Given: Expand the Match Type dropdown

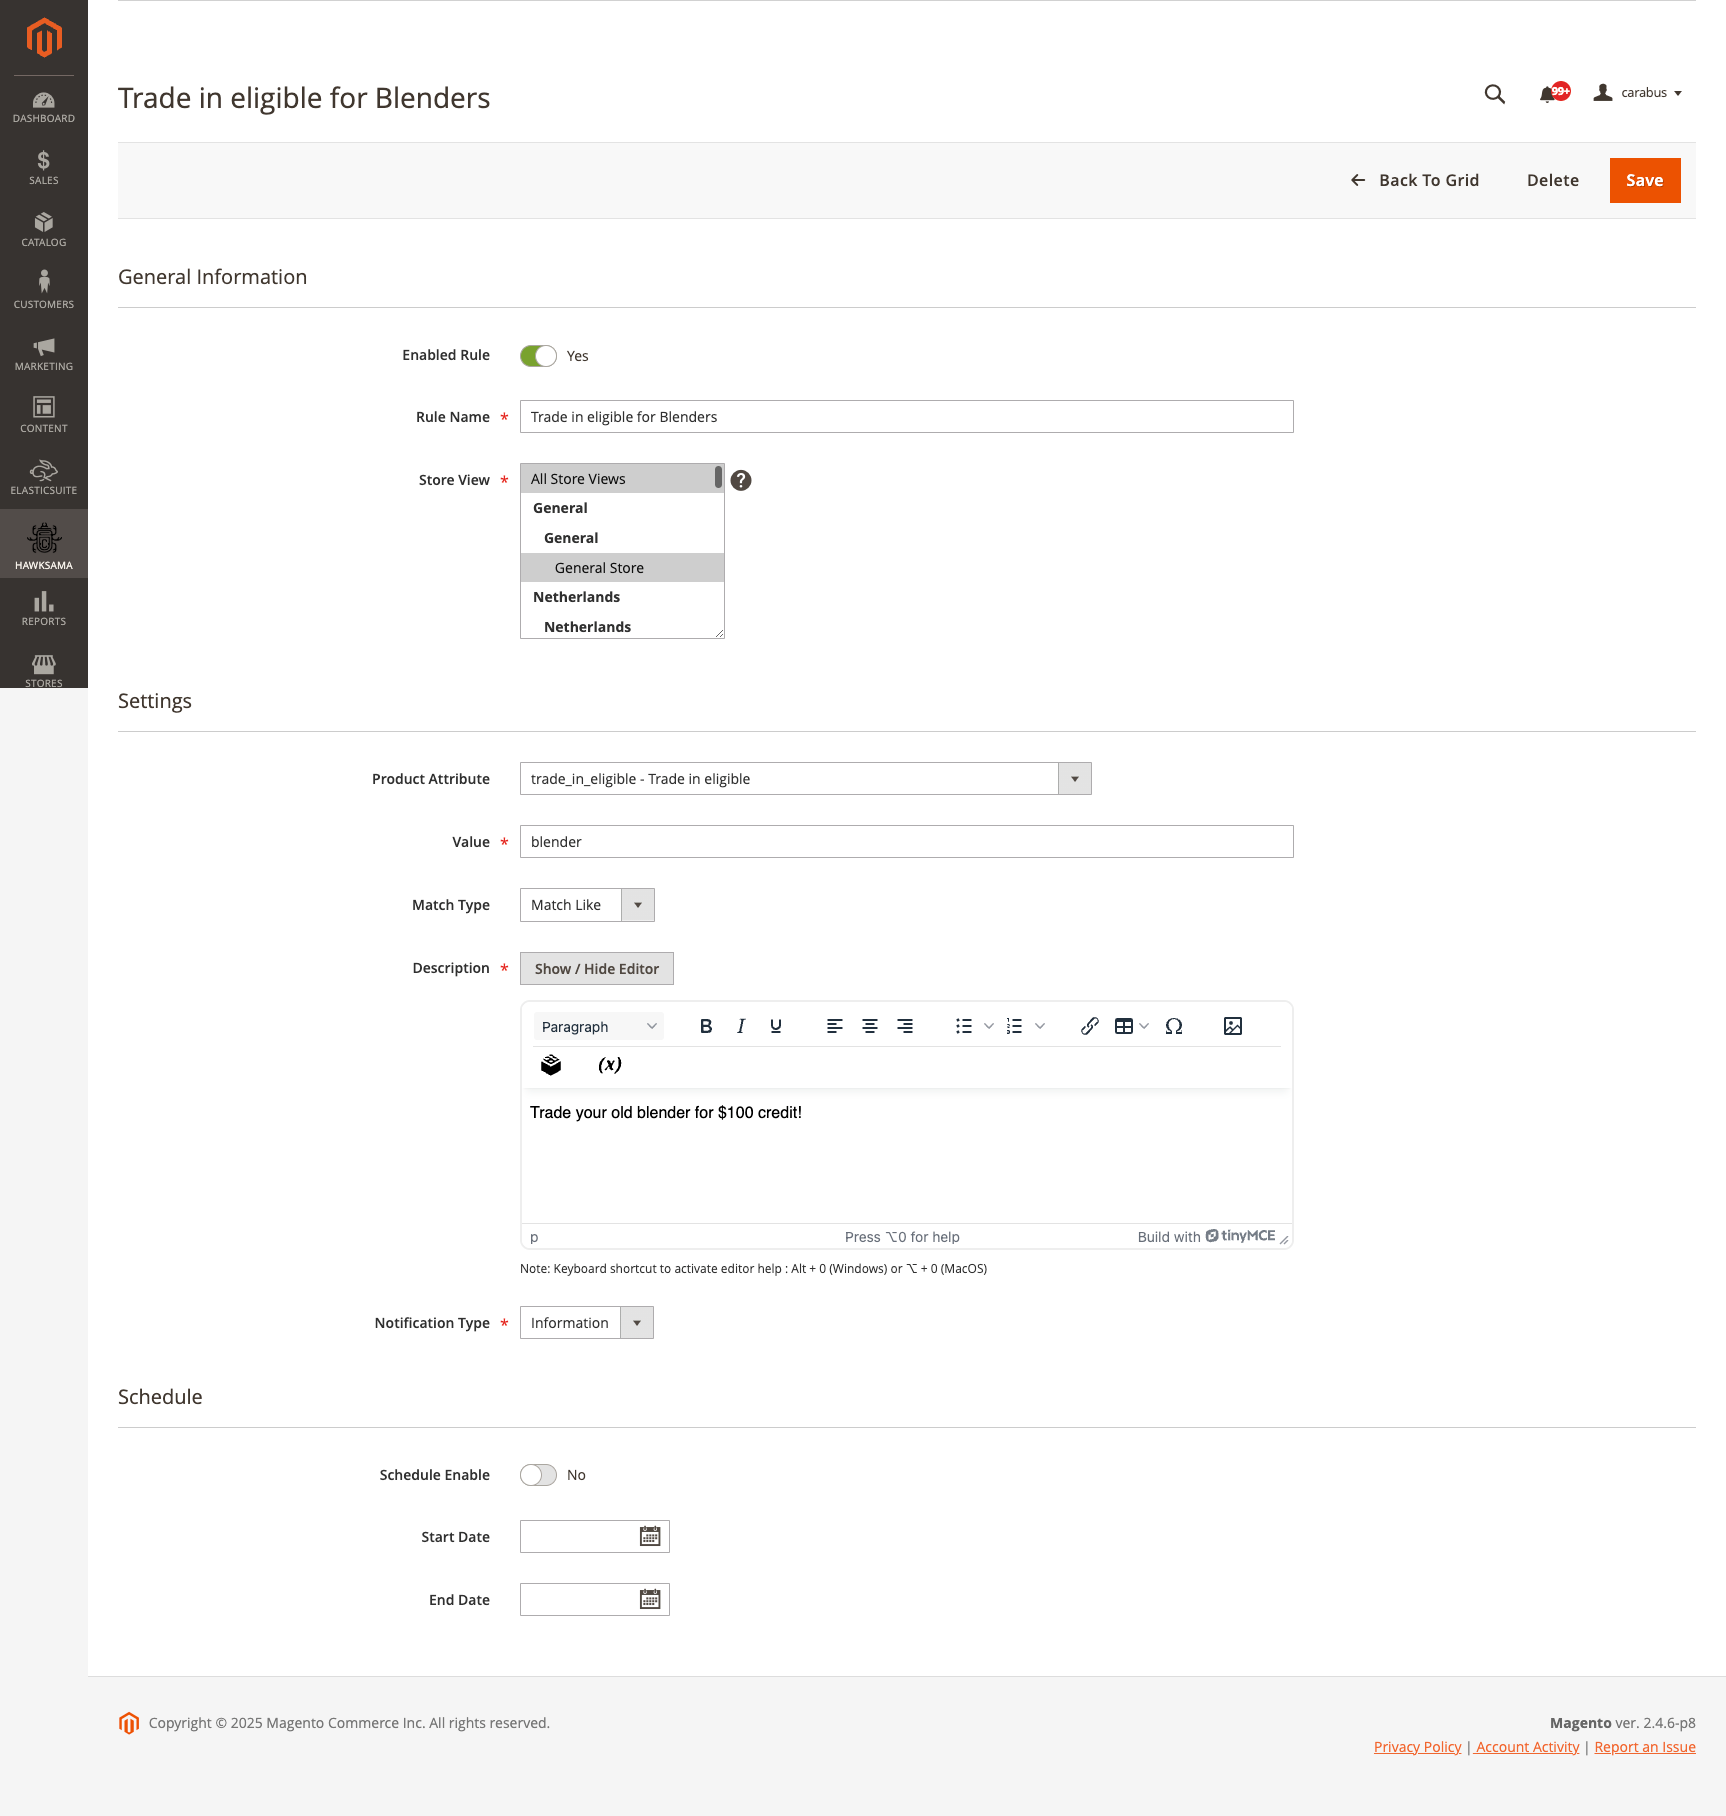Looking at the screenshot, I should pos(637,905).
